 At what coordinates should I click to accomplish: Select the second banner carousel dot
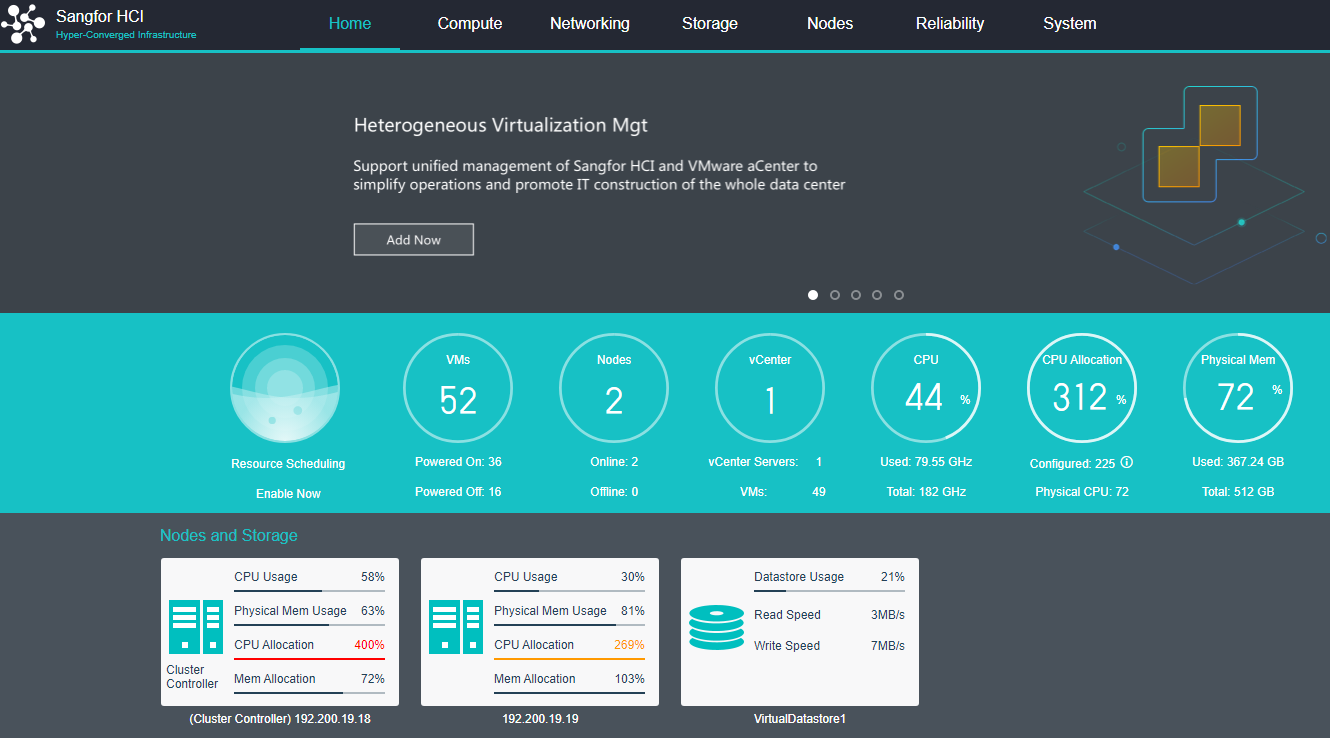point(835,295)
